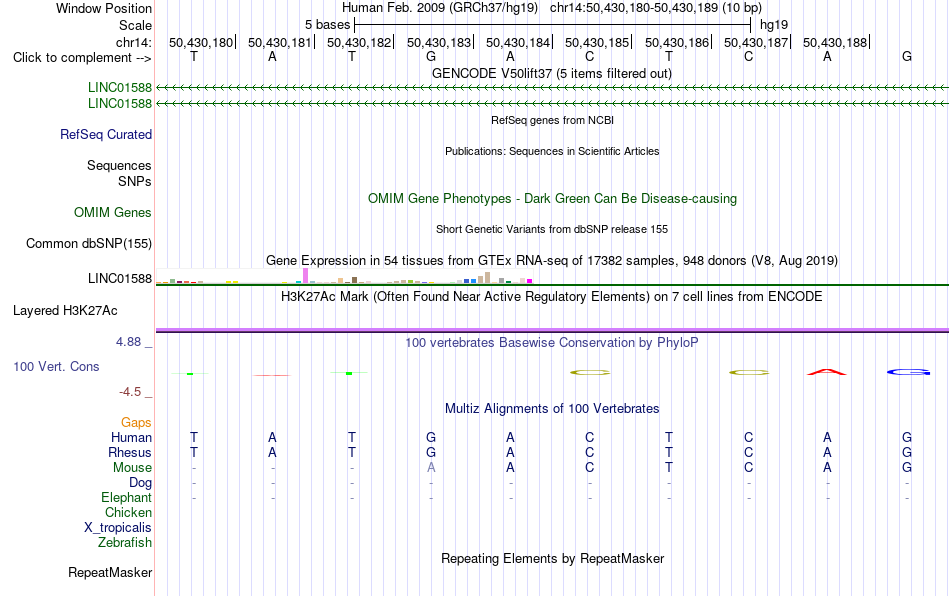Click the 50,430,185 ruler coordinate
This screenshot has height=596, width=950.
point(597,42)
